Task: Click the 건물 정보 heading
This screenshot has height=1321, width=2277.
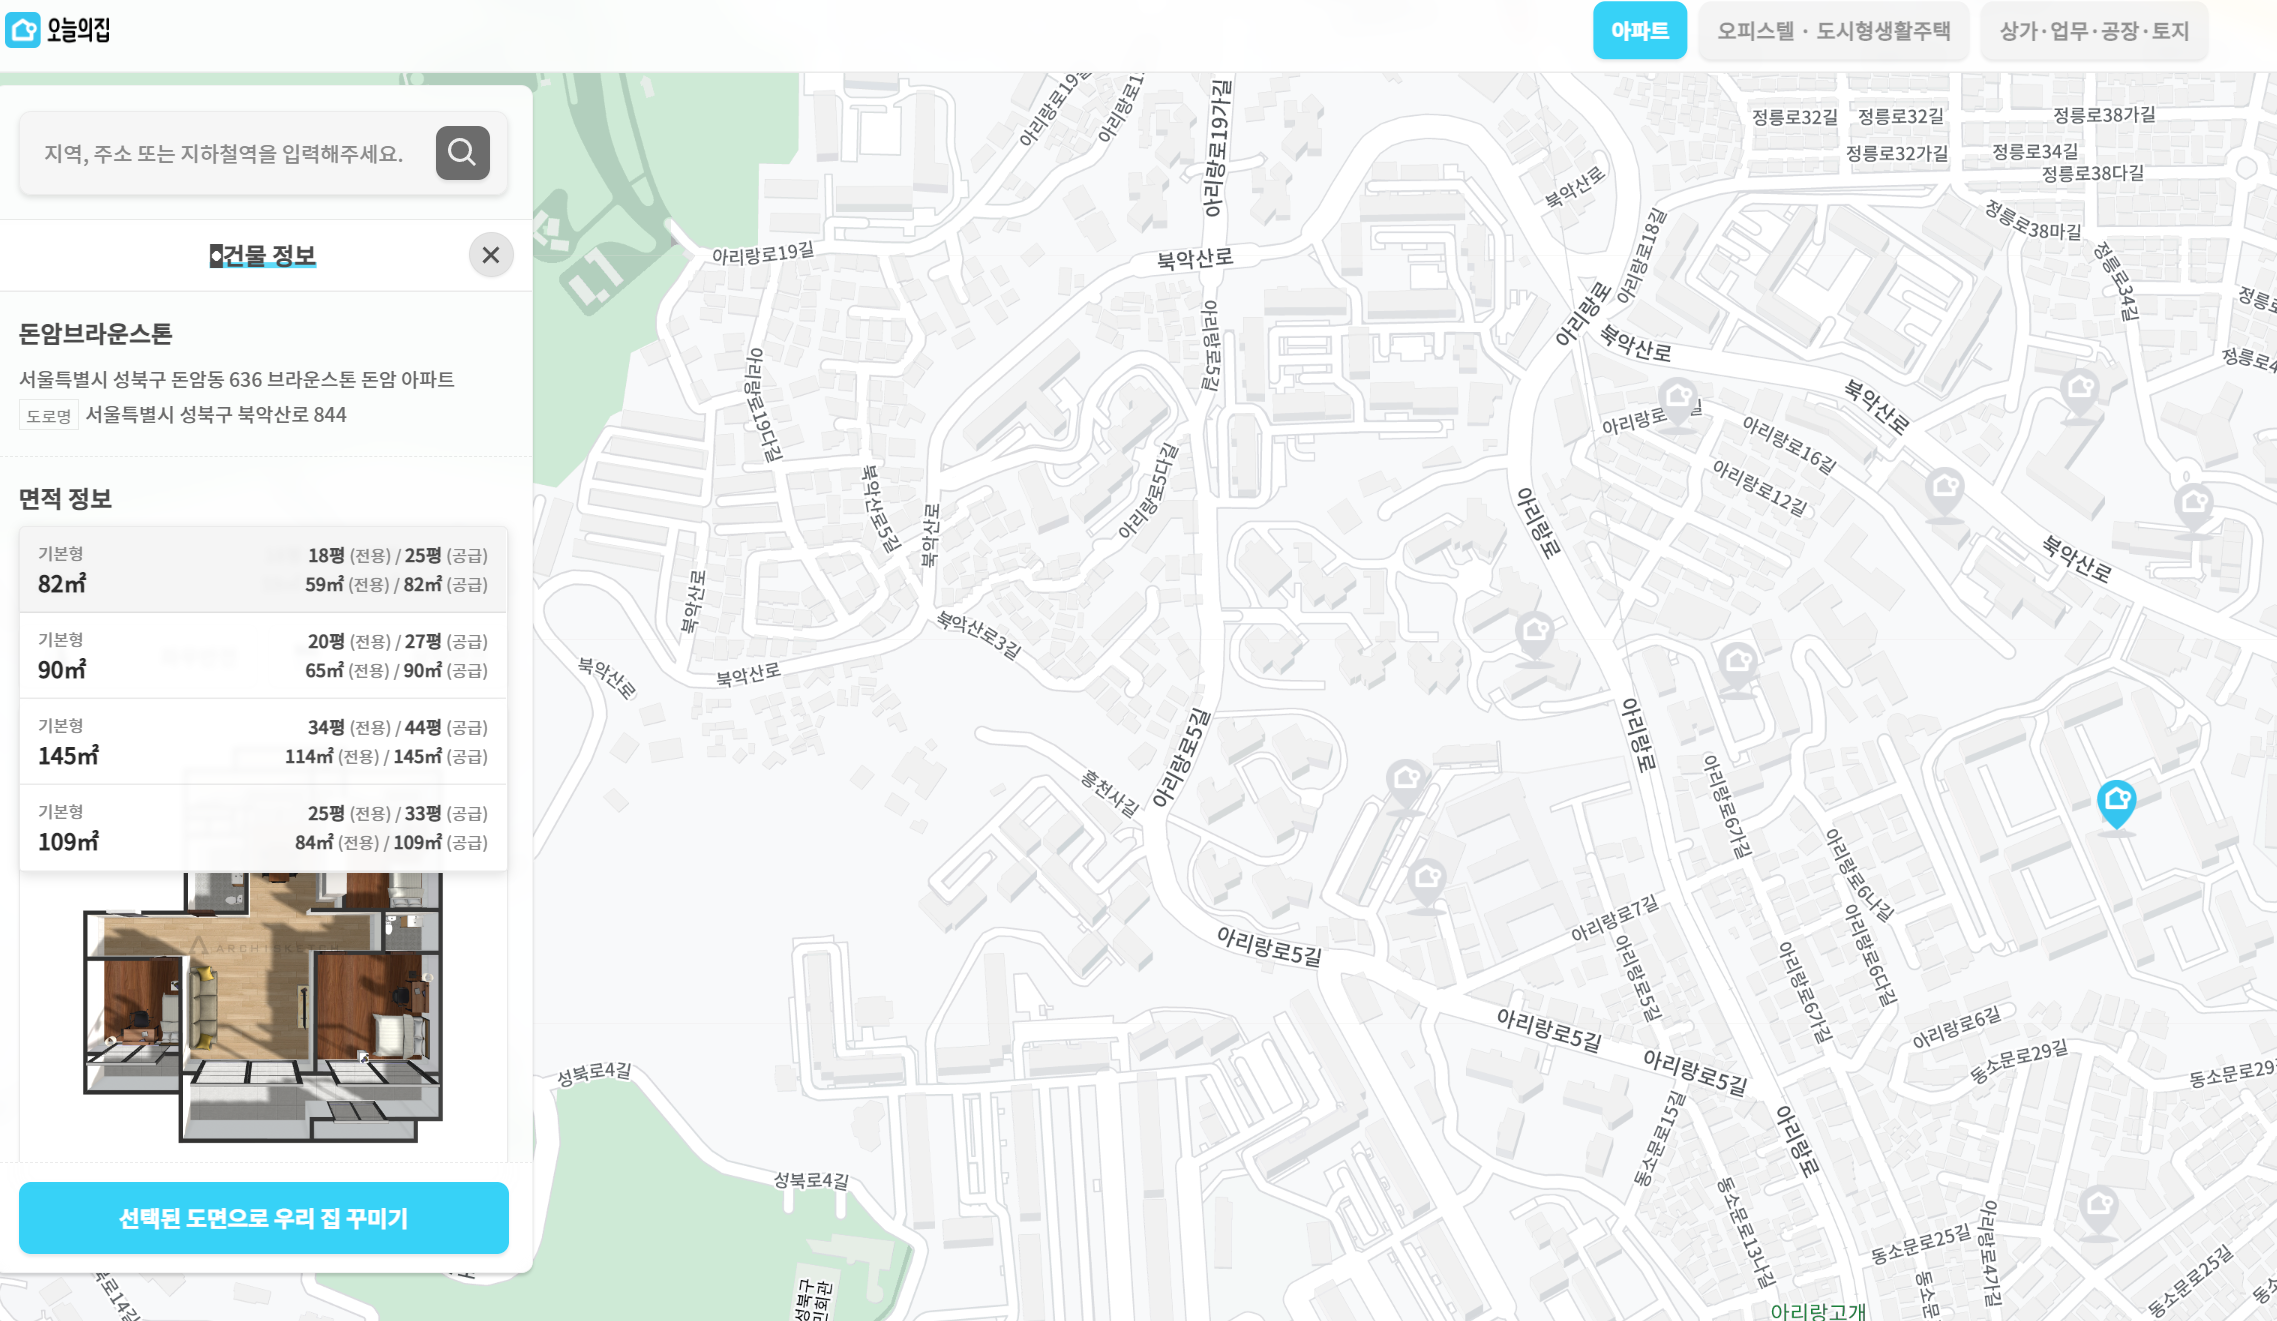Action: pyautogui.click(x=263, y=256)
